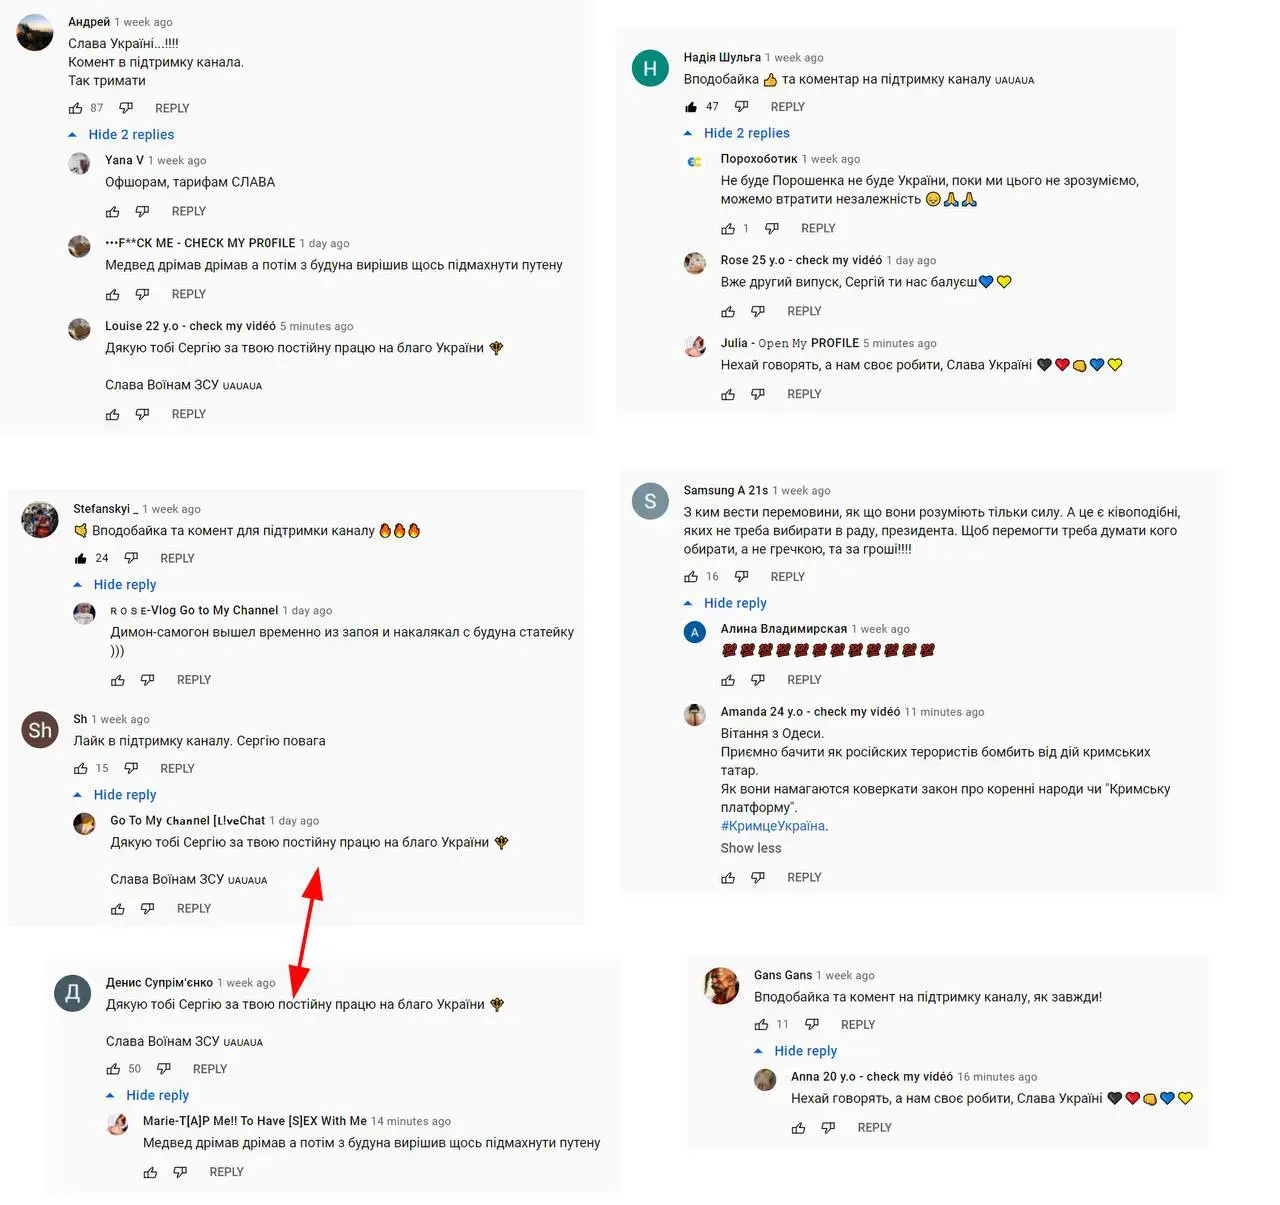The image size is (1280, 1205).
Task: Toggle like on Алина Владимирская reply
Action: coord(728,680)
